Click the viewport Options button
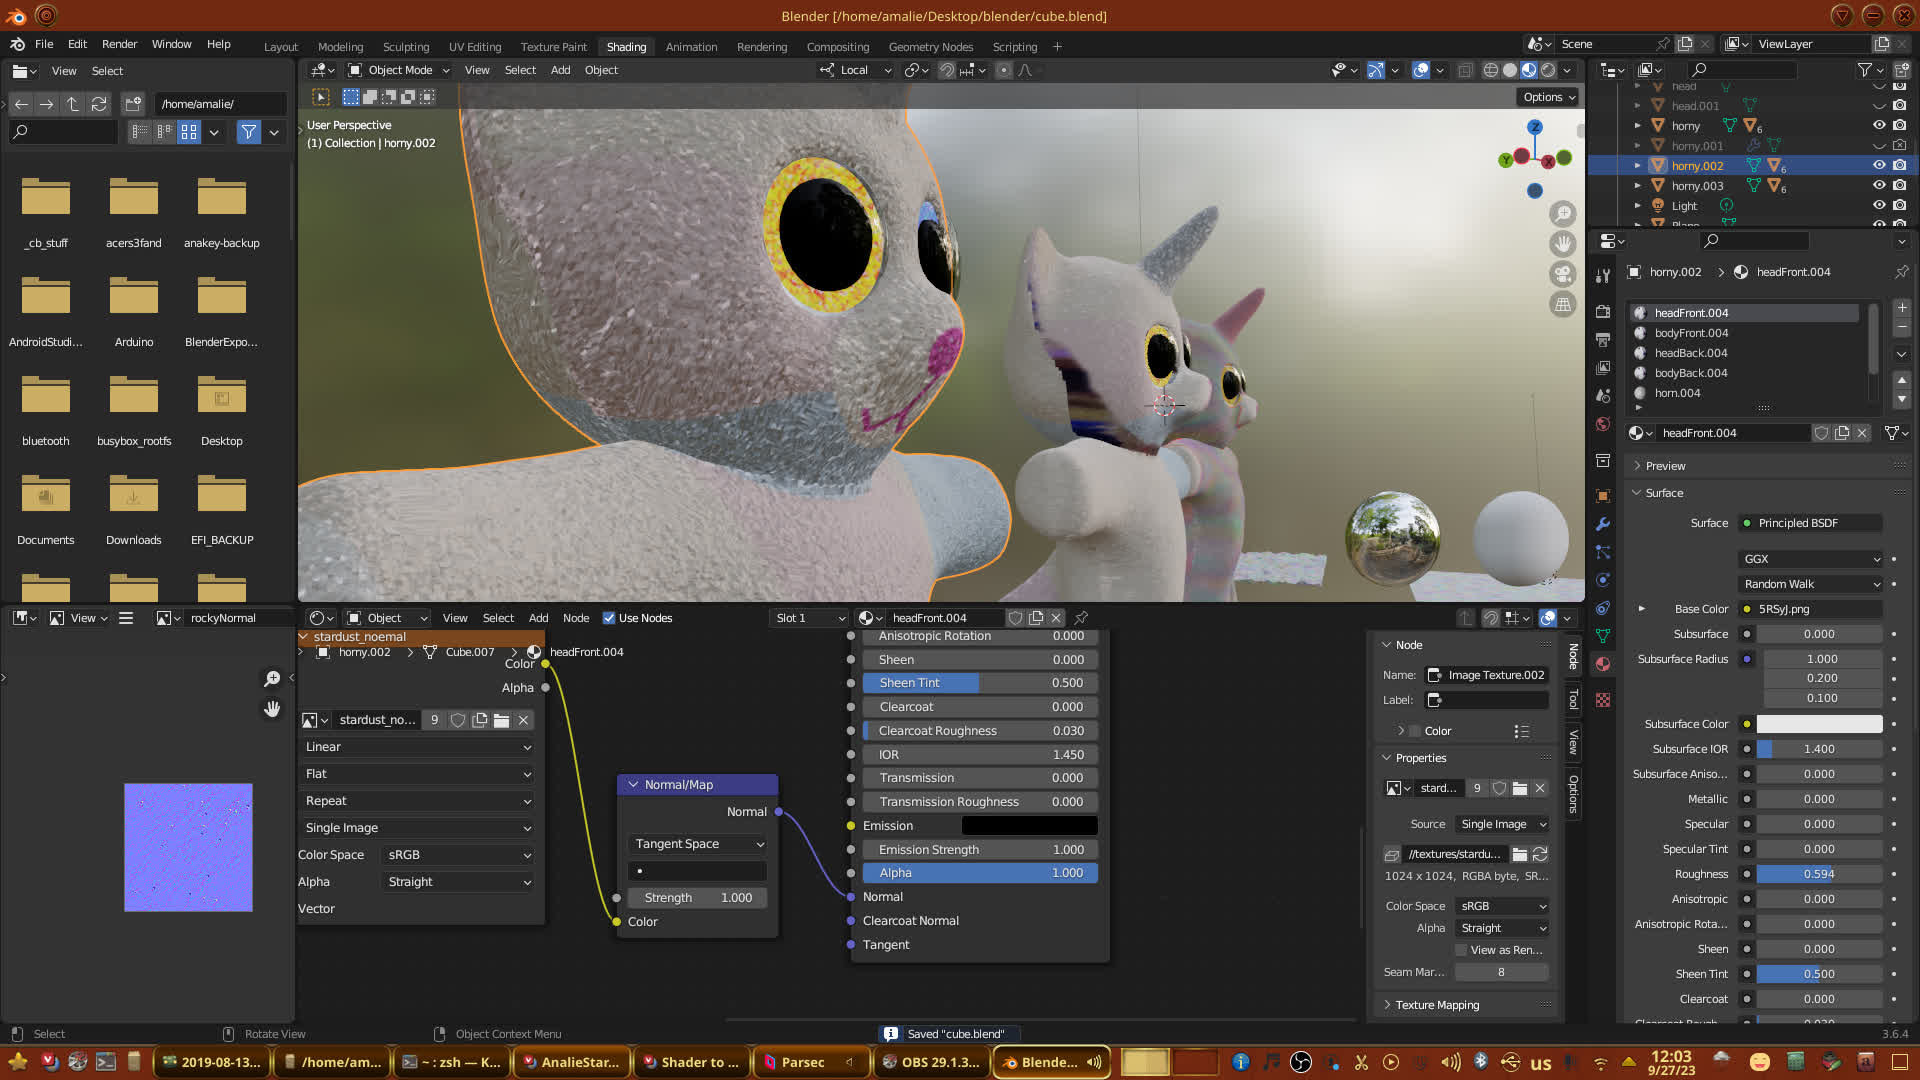 point(1548,97)
